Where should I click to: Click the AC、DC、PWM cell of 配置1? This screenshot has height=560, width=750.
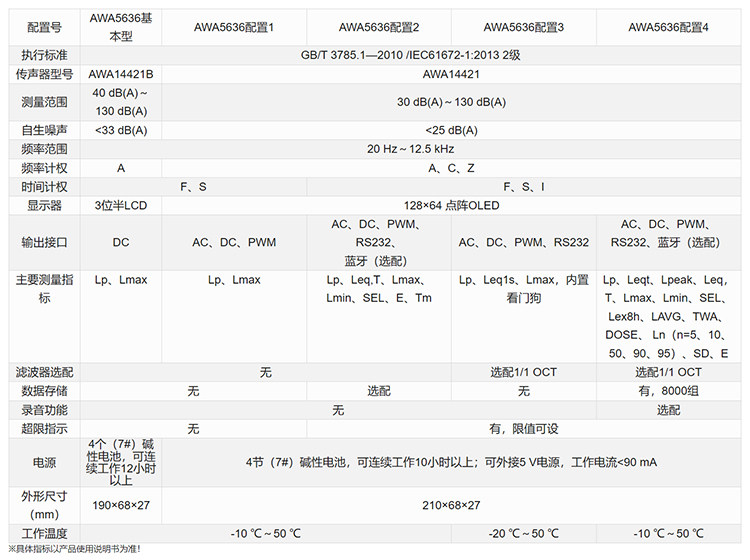pos(234,242)
